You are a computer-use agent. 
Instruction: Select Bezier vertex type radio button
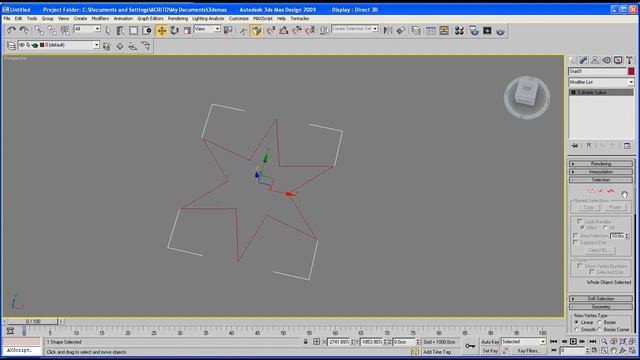point(600,322)
